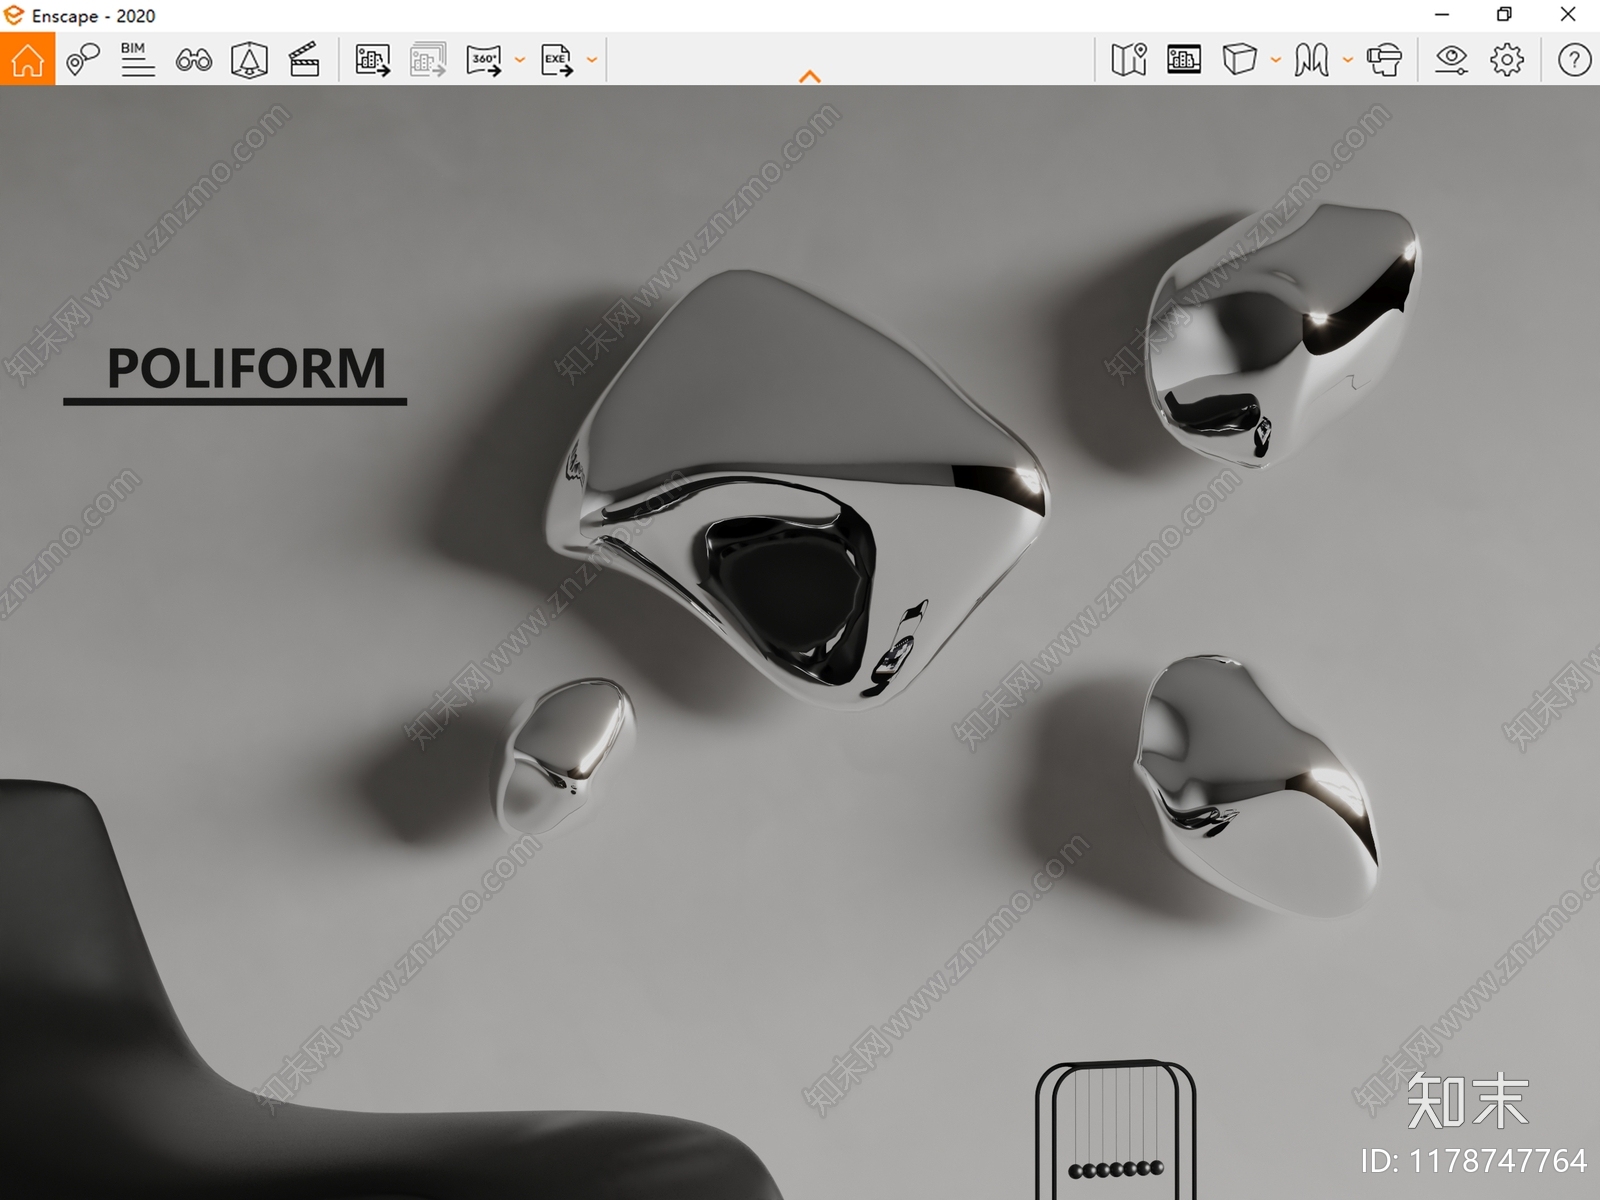Render 360 panorama image
This screenshot has width=1600, height=1200.
[484, 61]
